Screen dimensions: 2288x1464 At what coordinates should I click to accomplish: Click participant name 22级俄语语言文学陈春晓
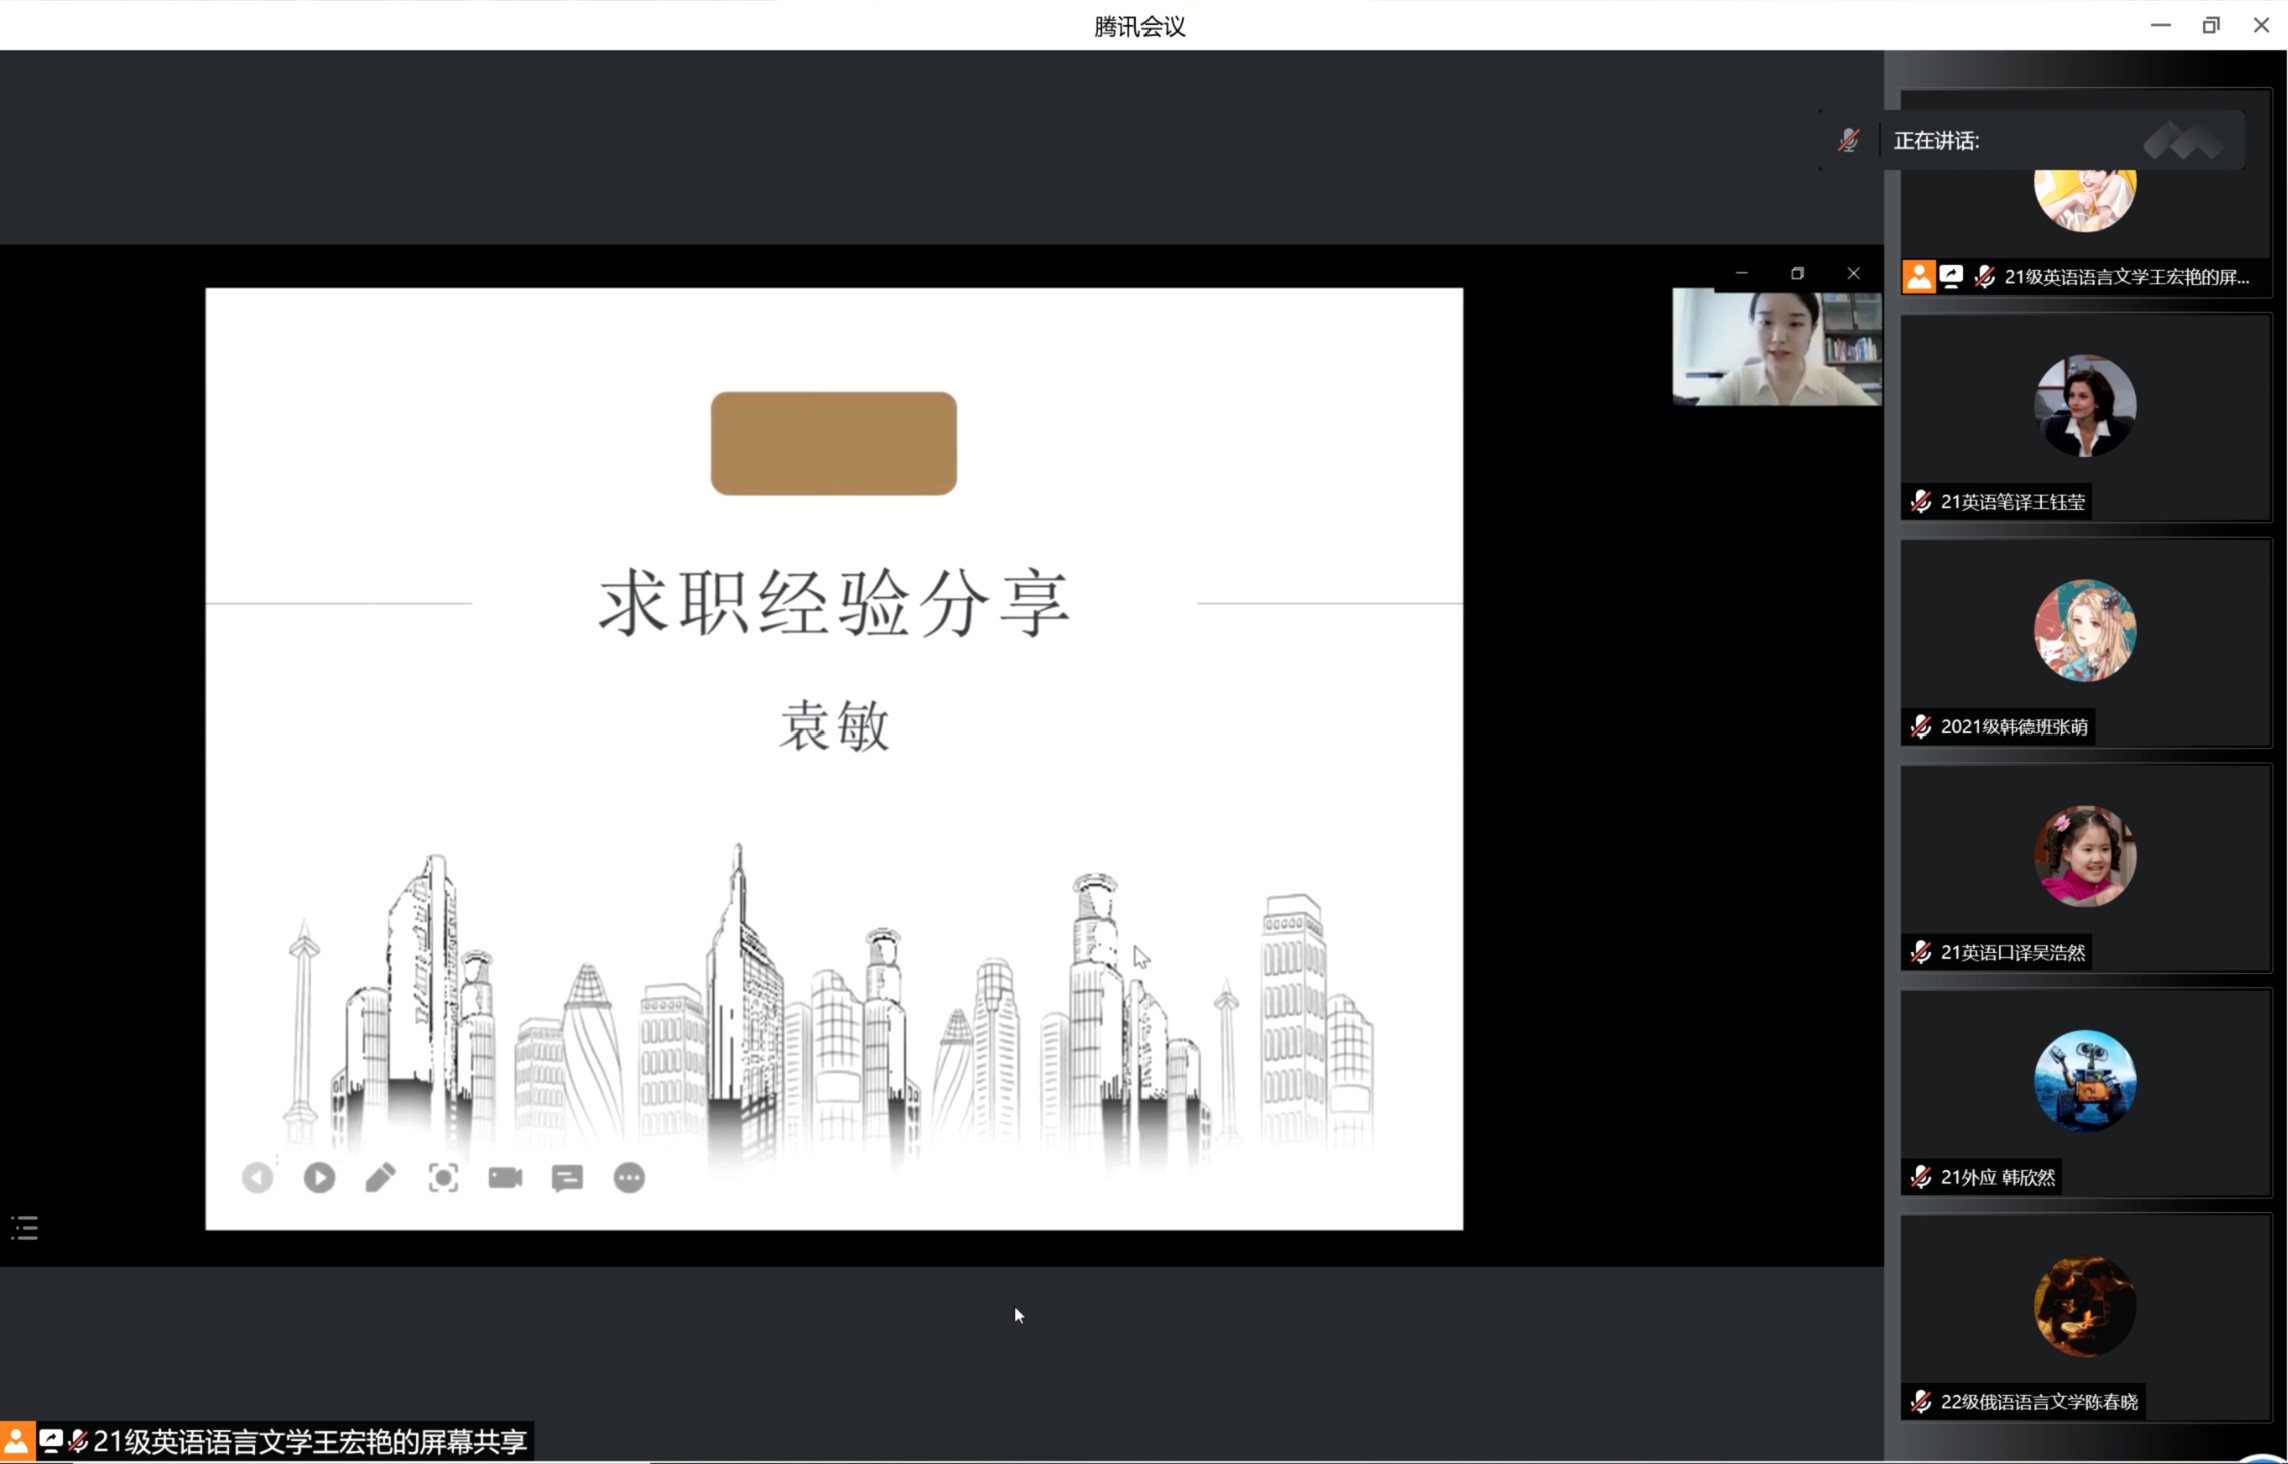pos(2038,1402)
